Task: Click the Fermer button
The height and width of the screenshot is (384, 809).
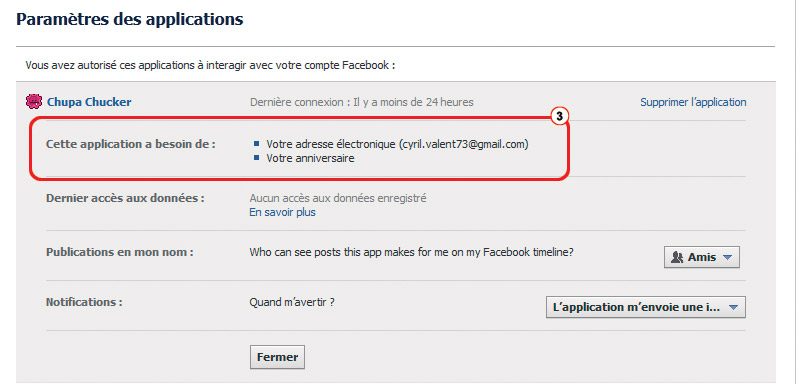Action: (278, 357)
